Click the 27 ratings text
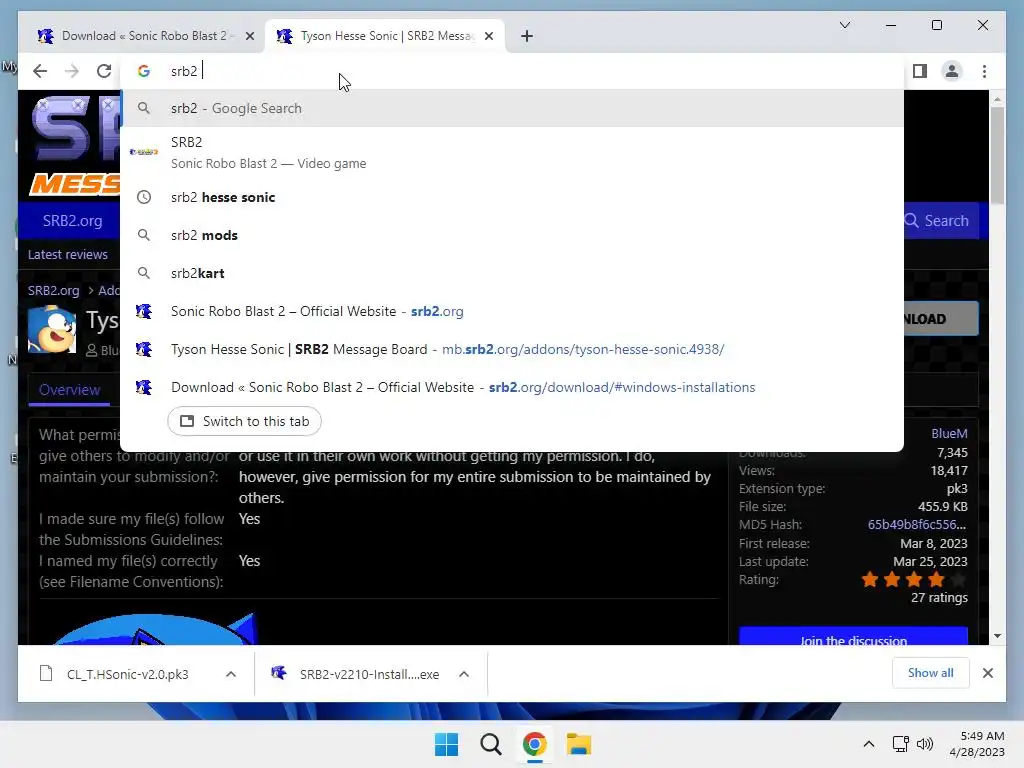Screen dimensions: 1024x768 939,598
